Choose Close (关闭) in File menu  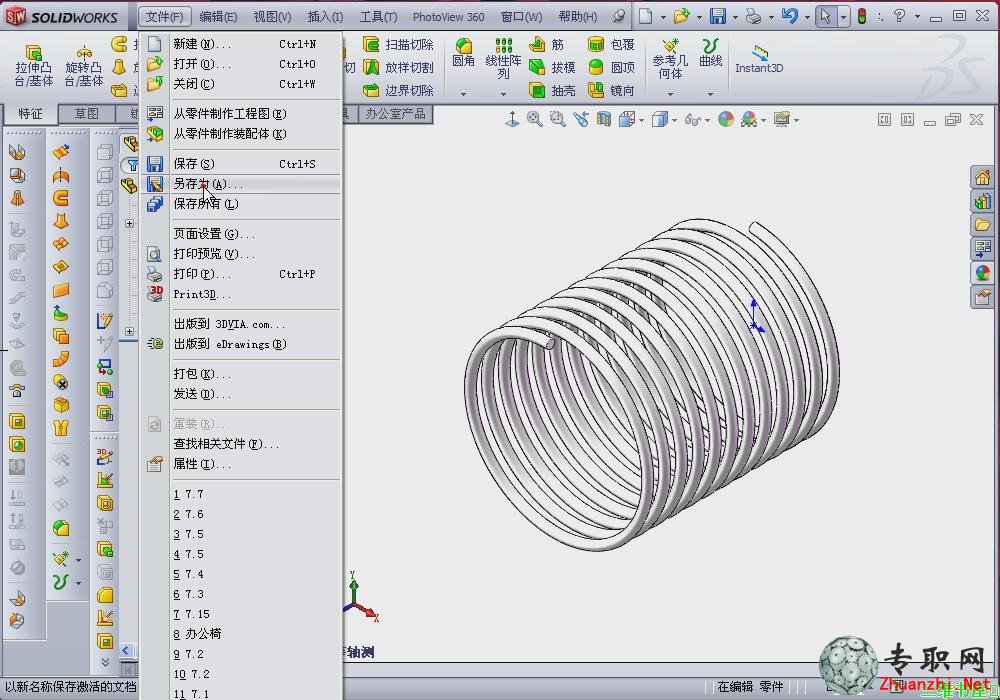pos(242,84)
